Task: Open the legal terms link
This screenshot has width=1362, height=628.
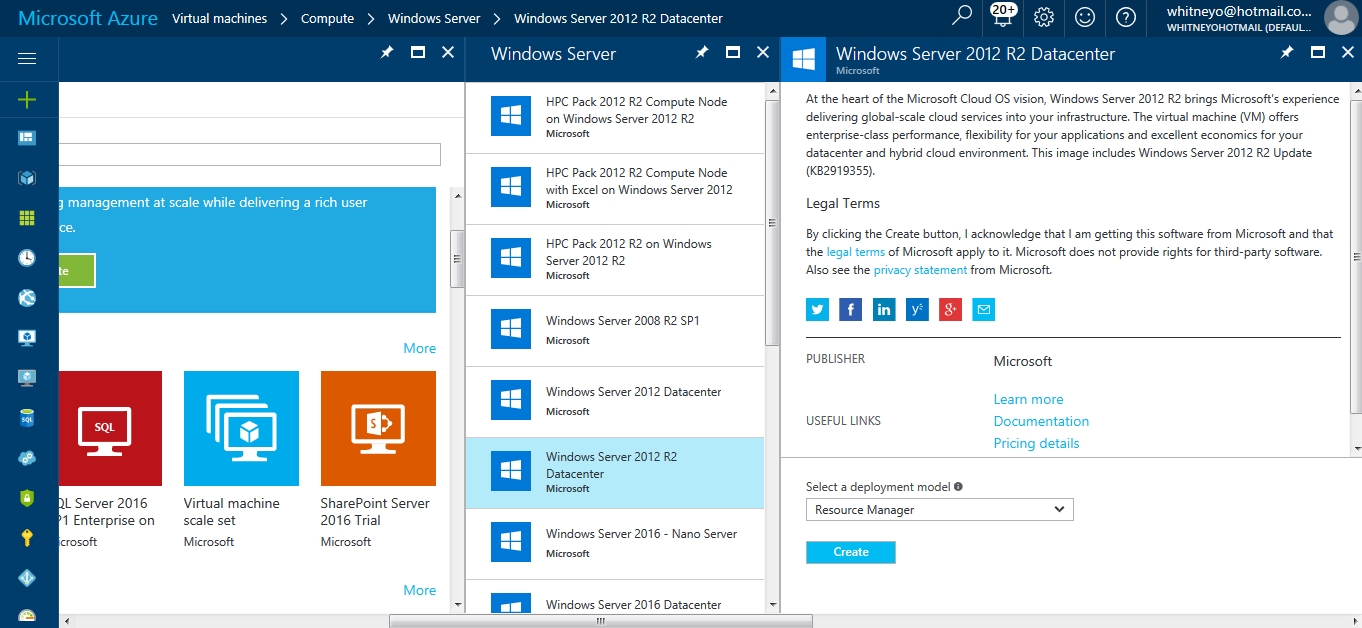Action: point(856,252)
